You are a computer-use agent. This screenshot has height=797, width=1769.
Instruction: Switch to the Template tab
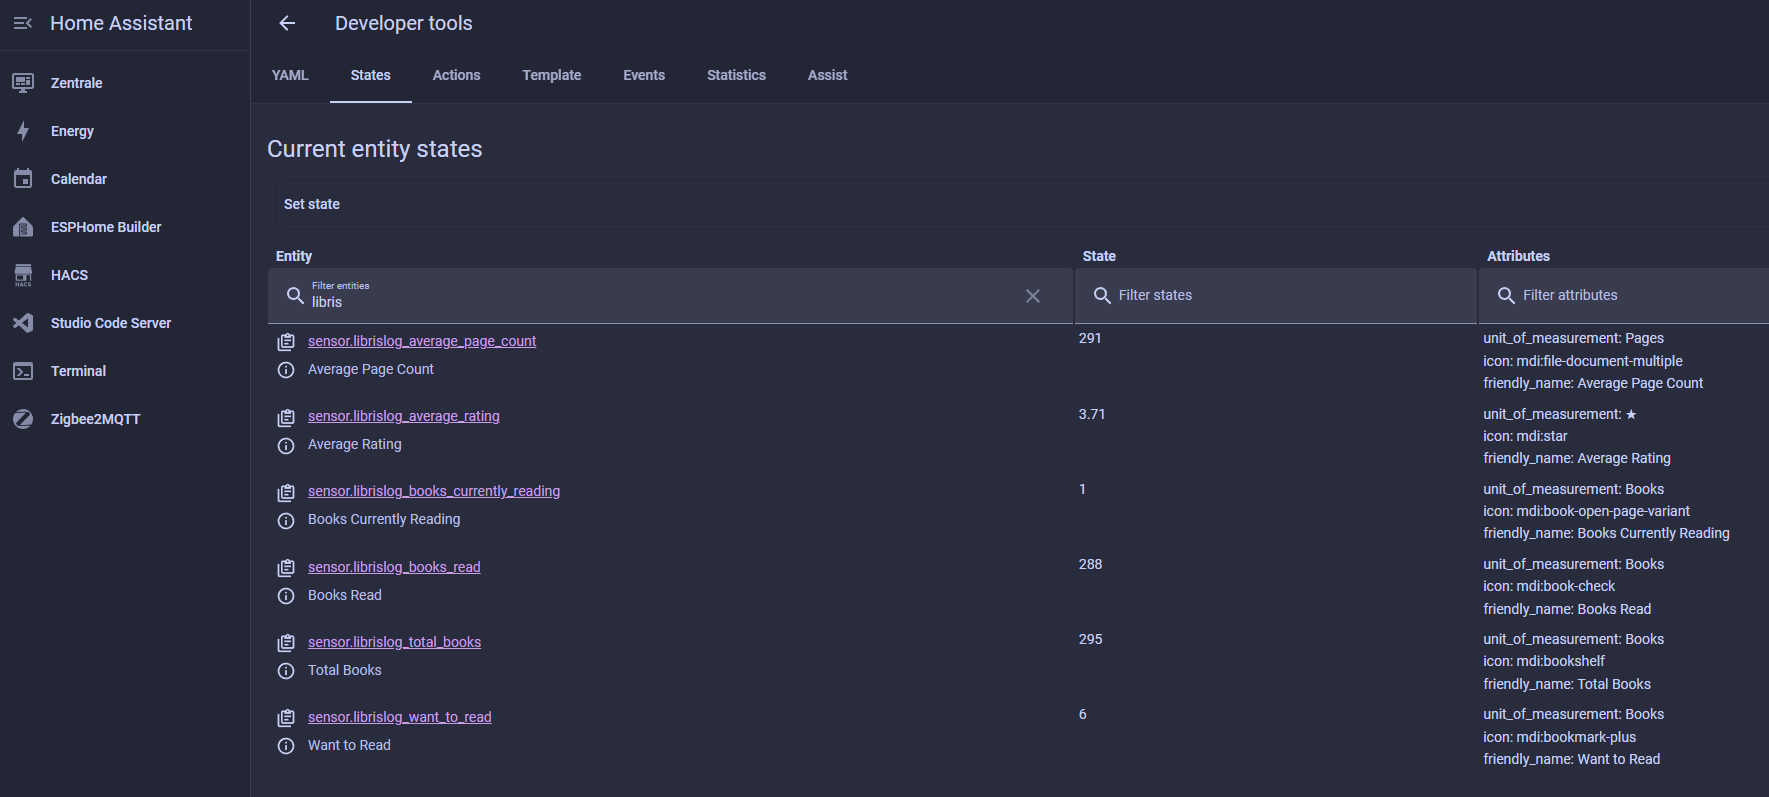[552, 75]
